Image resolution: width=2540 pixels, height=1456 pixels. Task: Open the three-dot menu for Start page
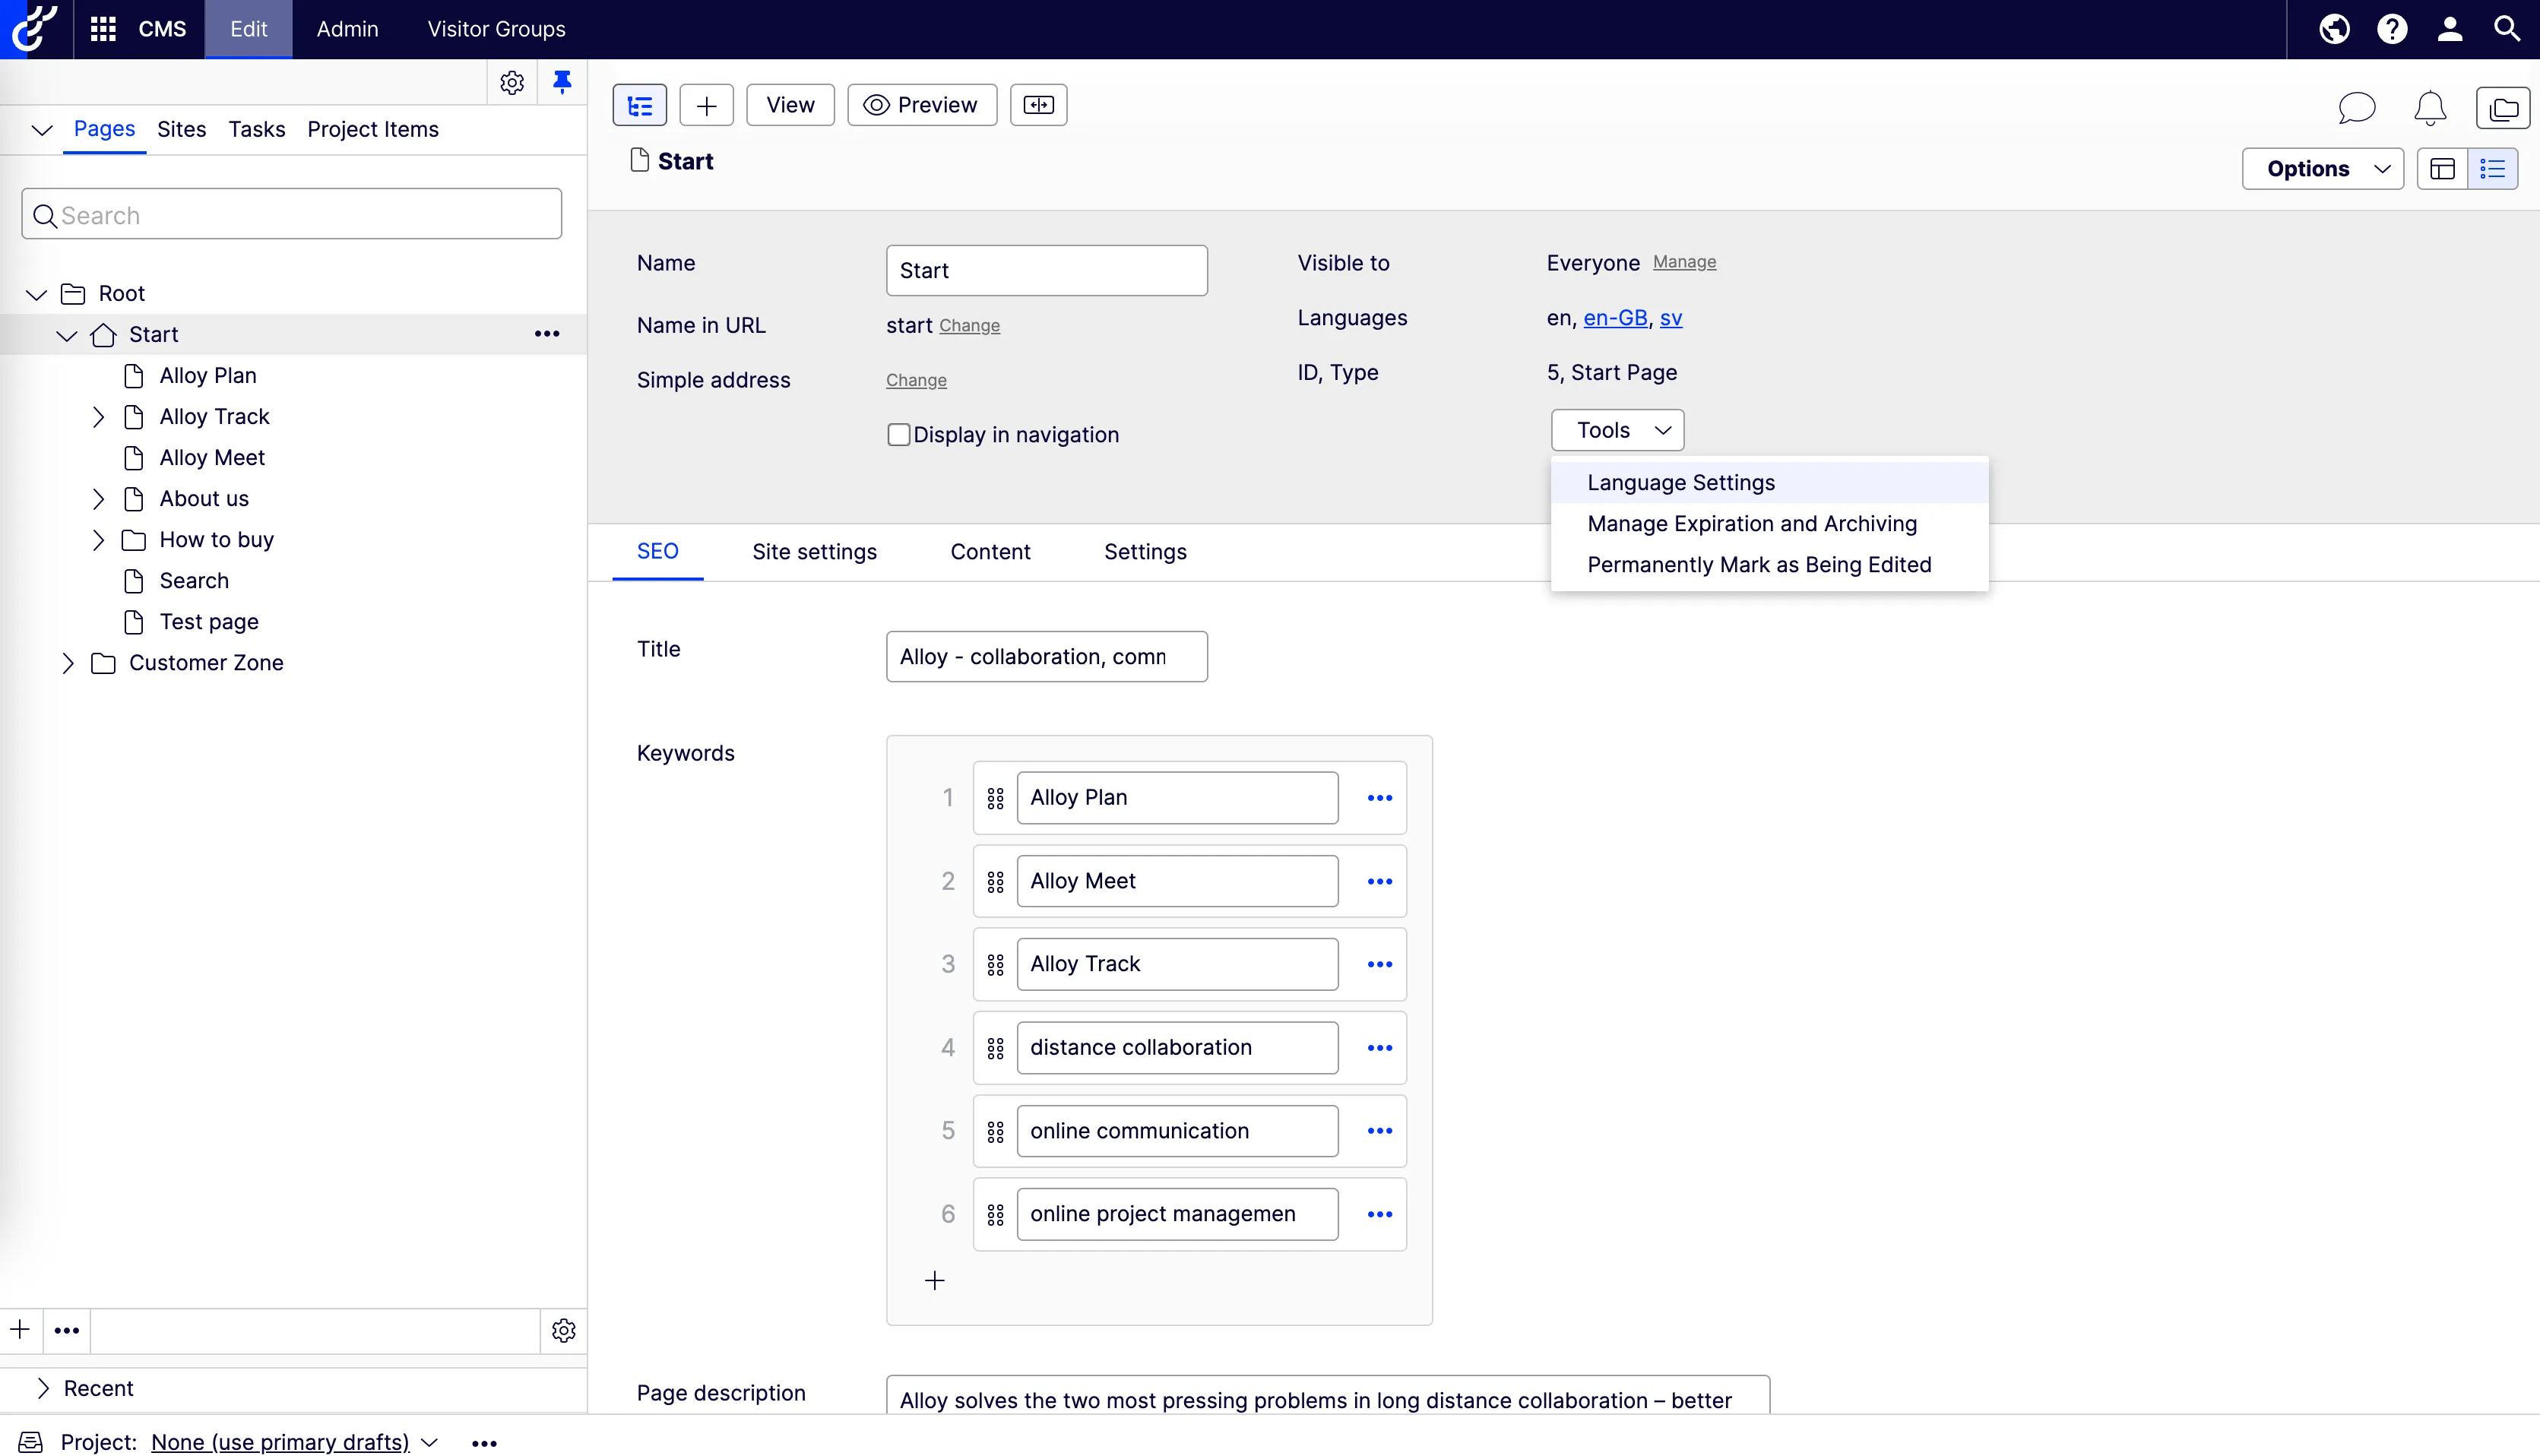547,334
